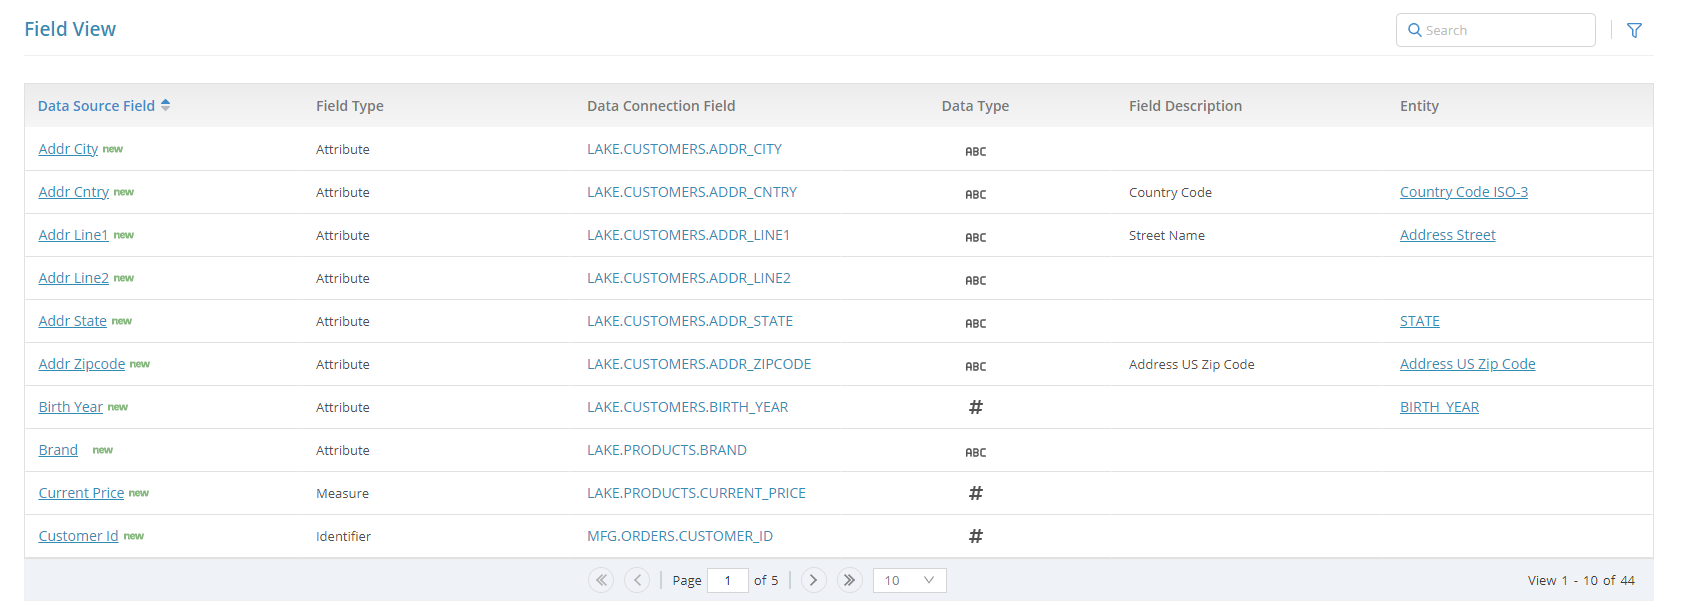Go to previous page arrow
Image resolution: width=1693 pixels, height=615 pixels.
(637, 580)
